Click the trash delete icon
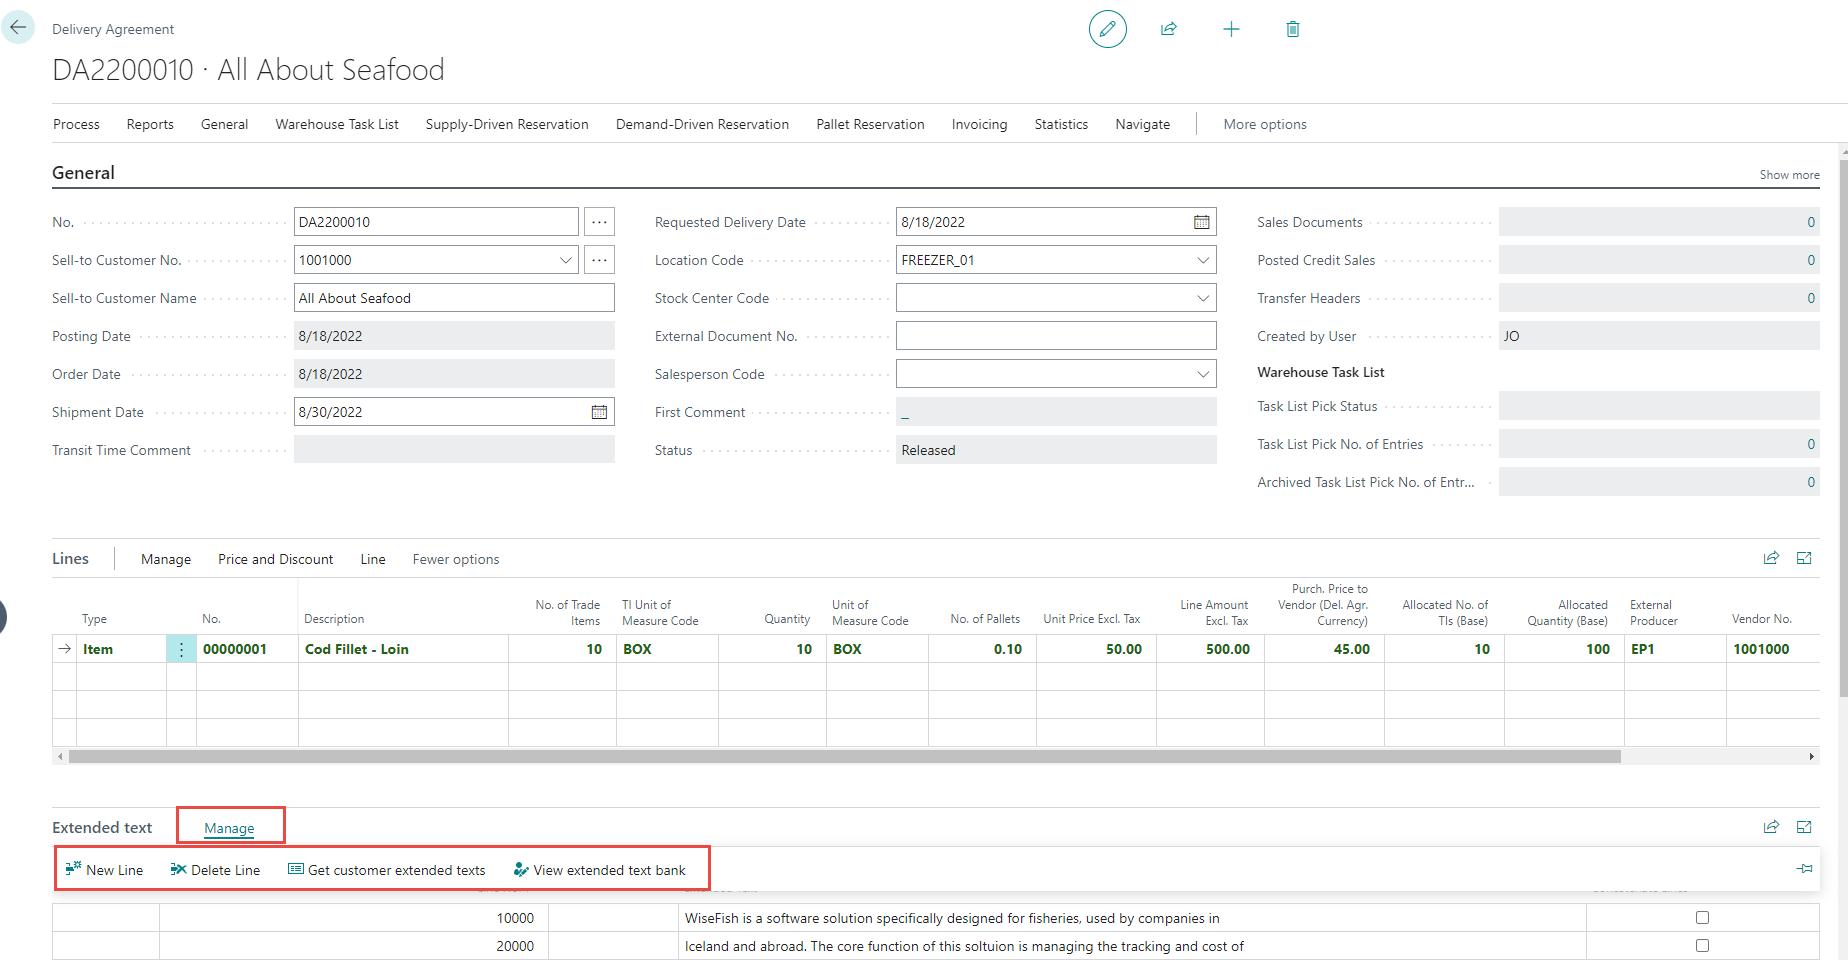Image resolution: width=1848 pixels, height=960 pixels. pos(1292,29)
